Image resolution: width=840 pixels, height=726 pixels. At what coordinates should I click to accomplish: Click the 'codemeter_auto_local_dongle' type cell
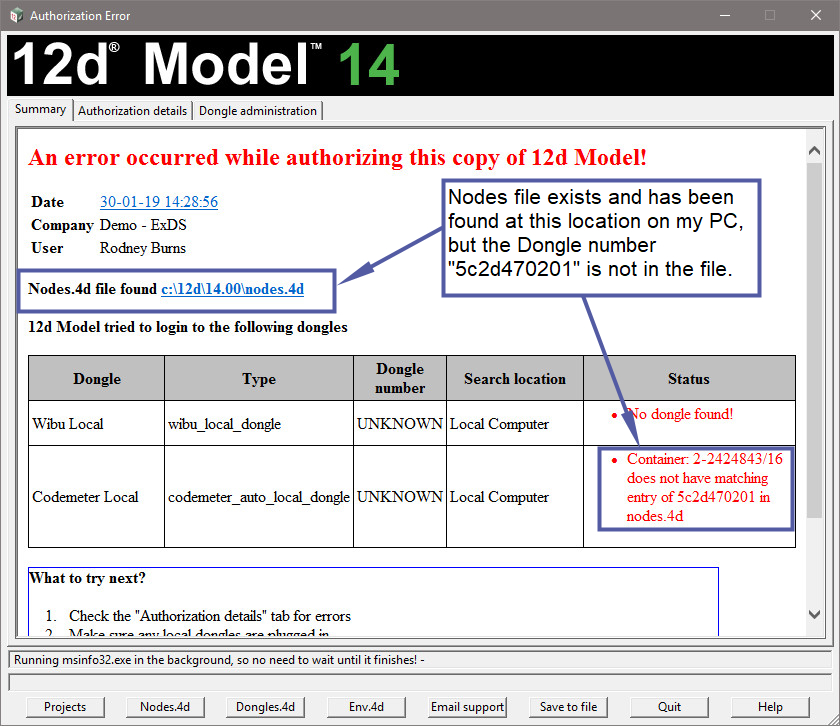[x=259, y=497]
